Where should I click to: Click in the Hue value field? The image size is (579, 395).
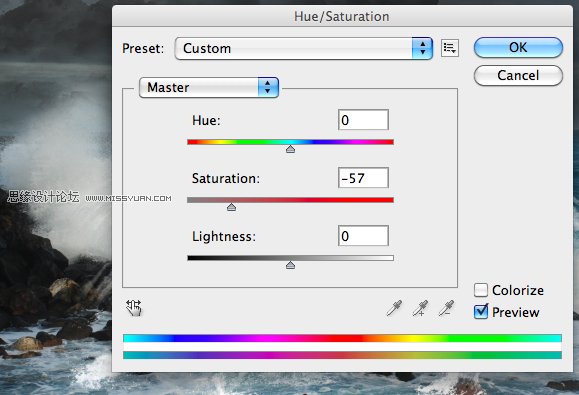[x=363, y=120]
